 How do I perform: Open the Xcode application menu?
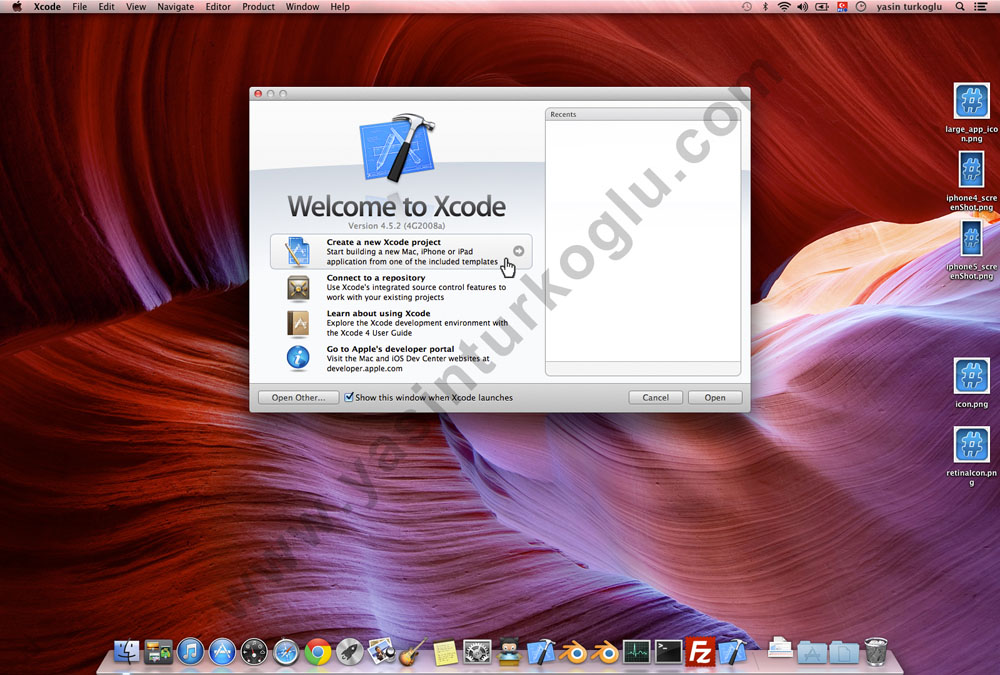[47, 6]
